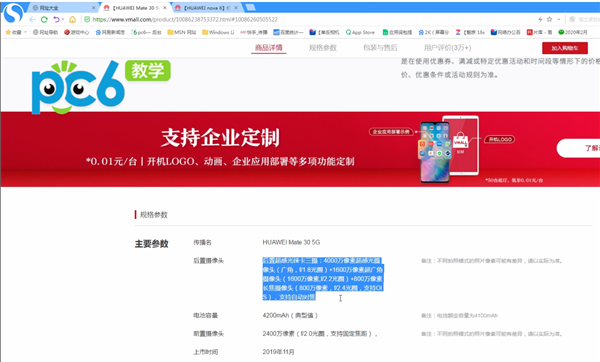This screenshot has width=600, height=362.
Task: Open the Windows bookmark folder
Action: click(218, 32)
